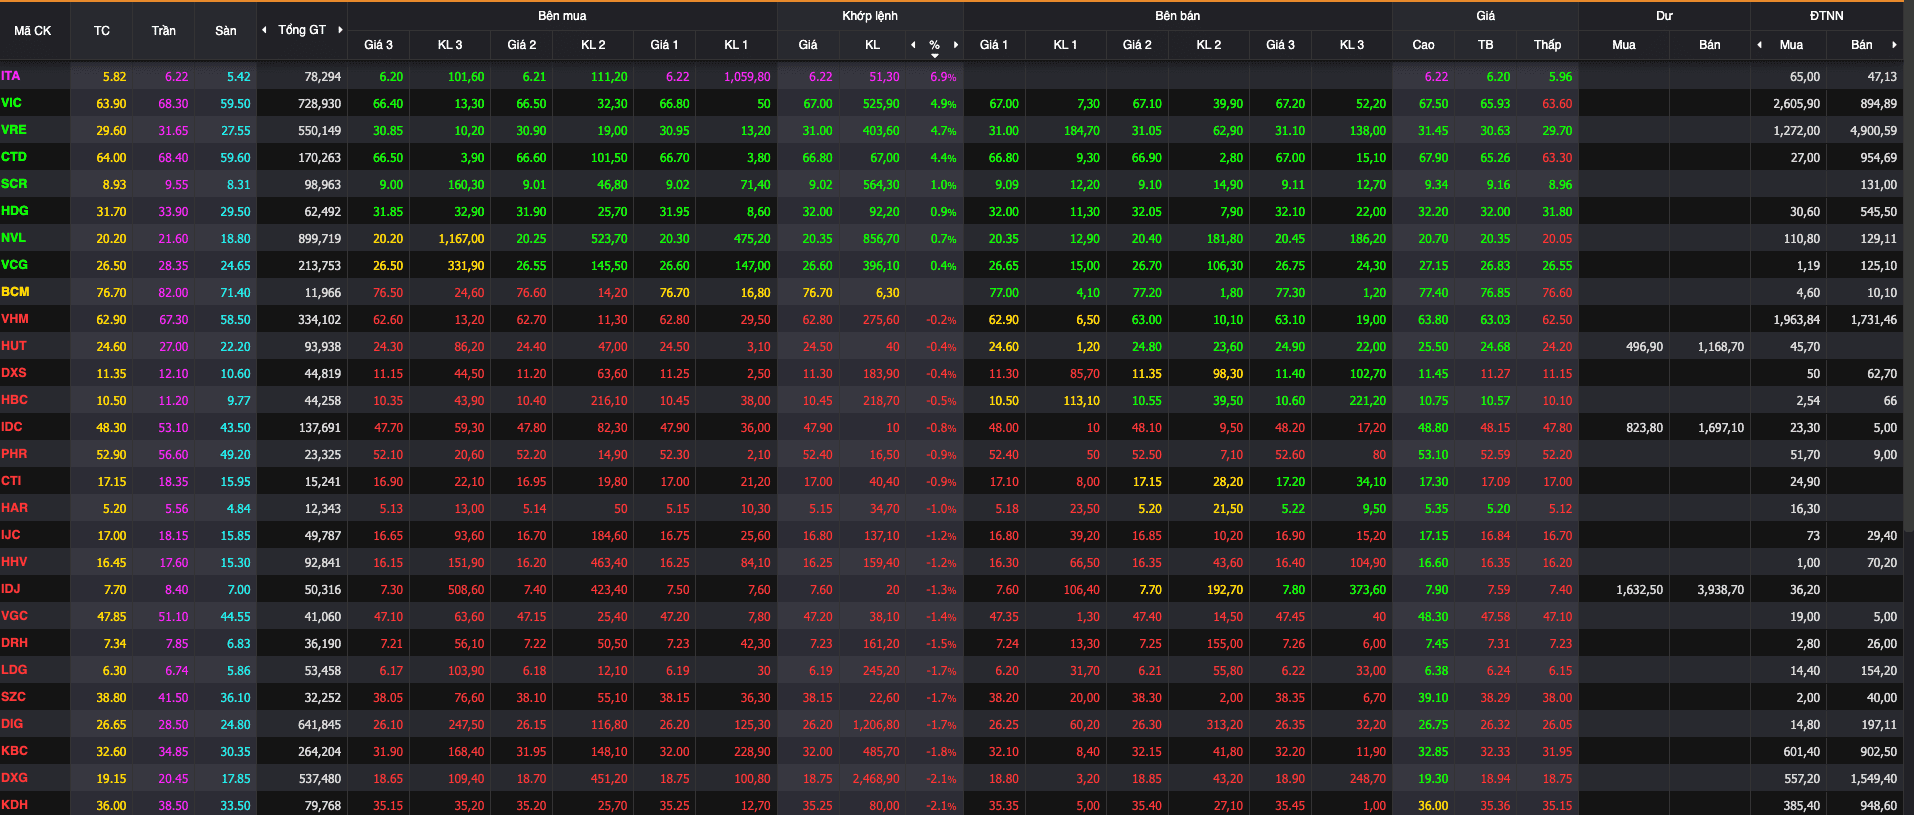
Task: Click surplus sell 3,938,70 in IDJ row
Action: pyautogui.click(x=1721, y=590)
